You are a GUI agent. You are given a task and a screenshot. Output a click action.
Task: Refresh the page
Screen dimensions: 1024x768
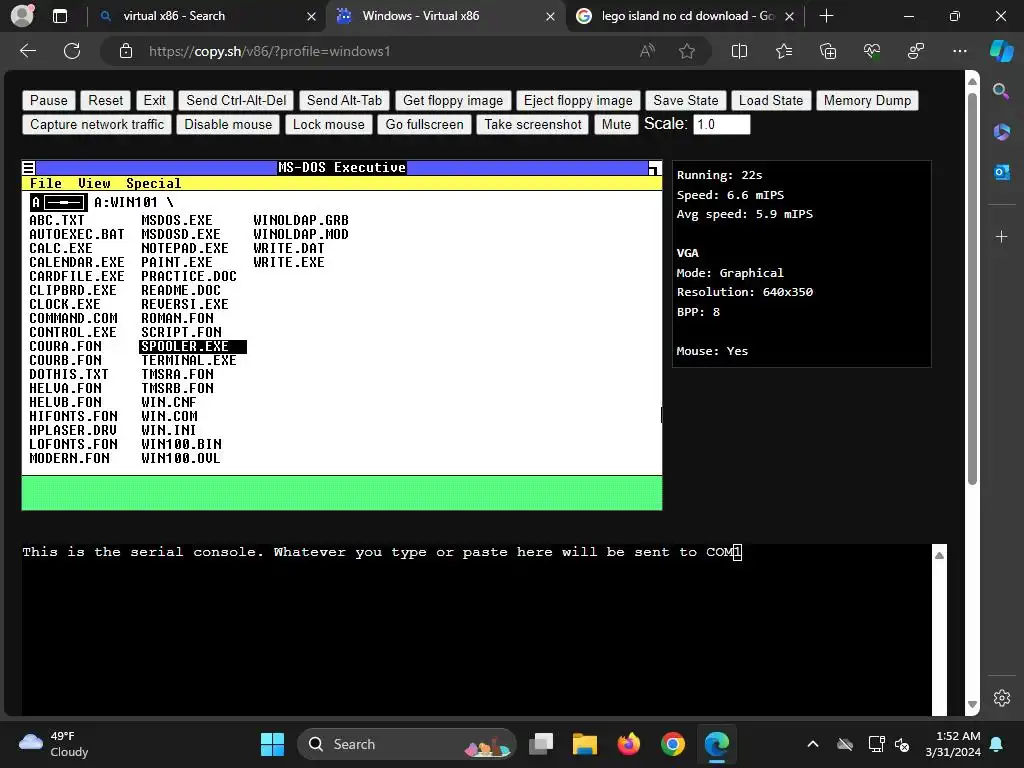tap(72, 51)
